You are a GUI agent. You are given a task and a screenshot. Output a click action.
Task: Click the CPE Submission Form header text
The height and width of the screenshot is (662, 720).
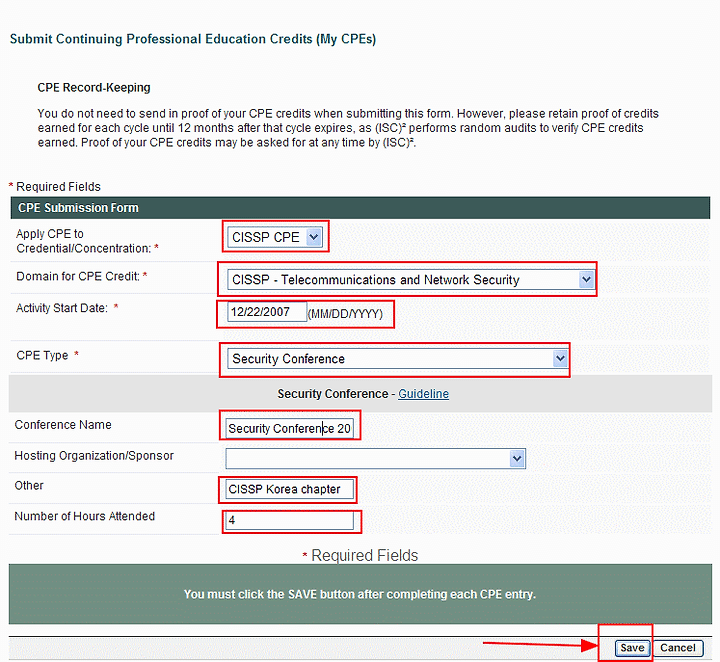point(79,208)
